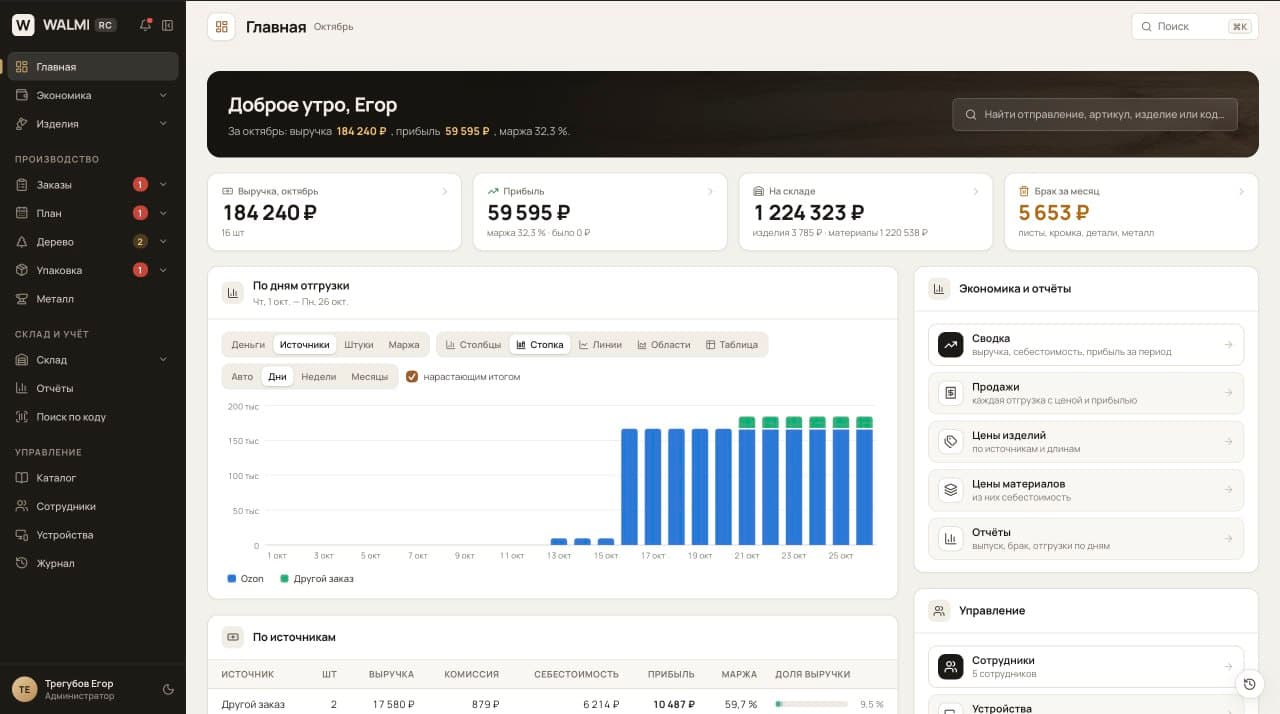Image resolution: width=1280 pixels, height=714 pixels.
Task: Expand Склад sidebar chevron
Action: click(x=163, y=360)
